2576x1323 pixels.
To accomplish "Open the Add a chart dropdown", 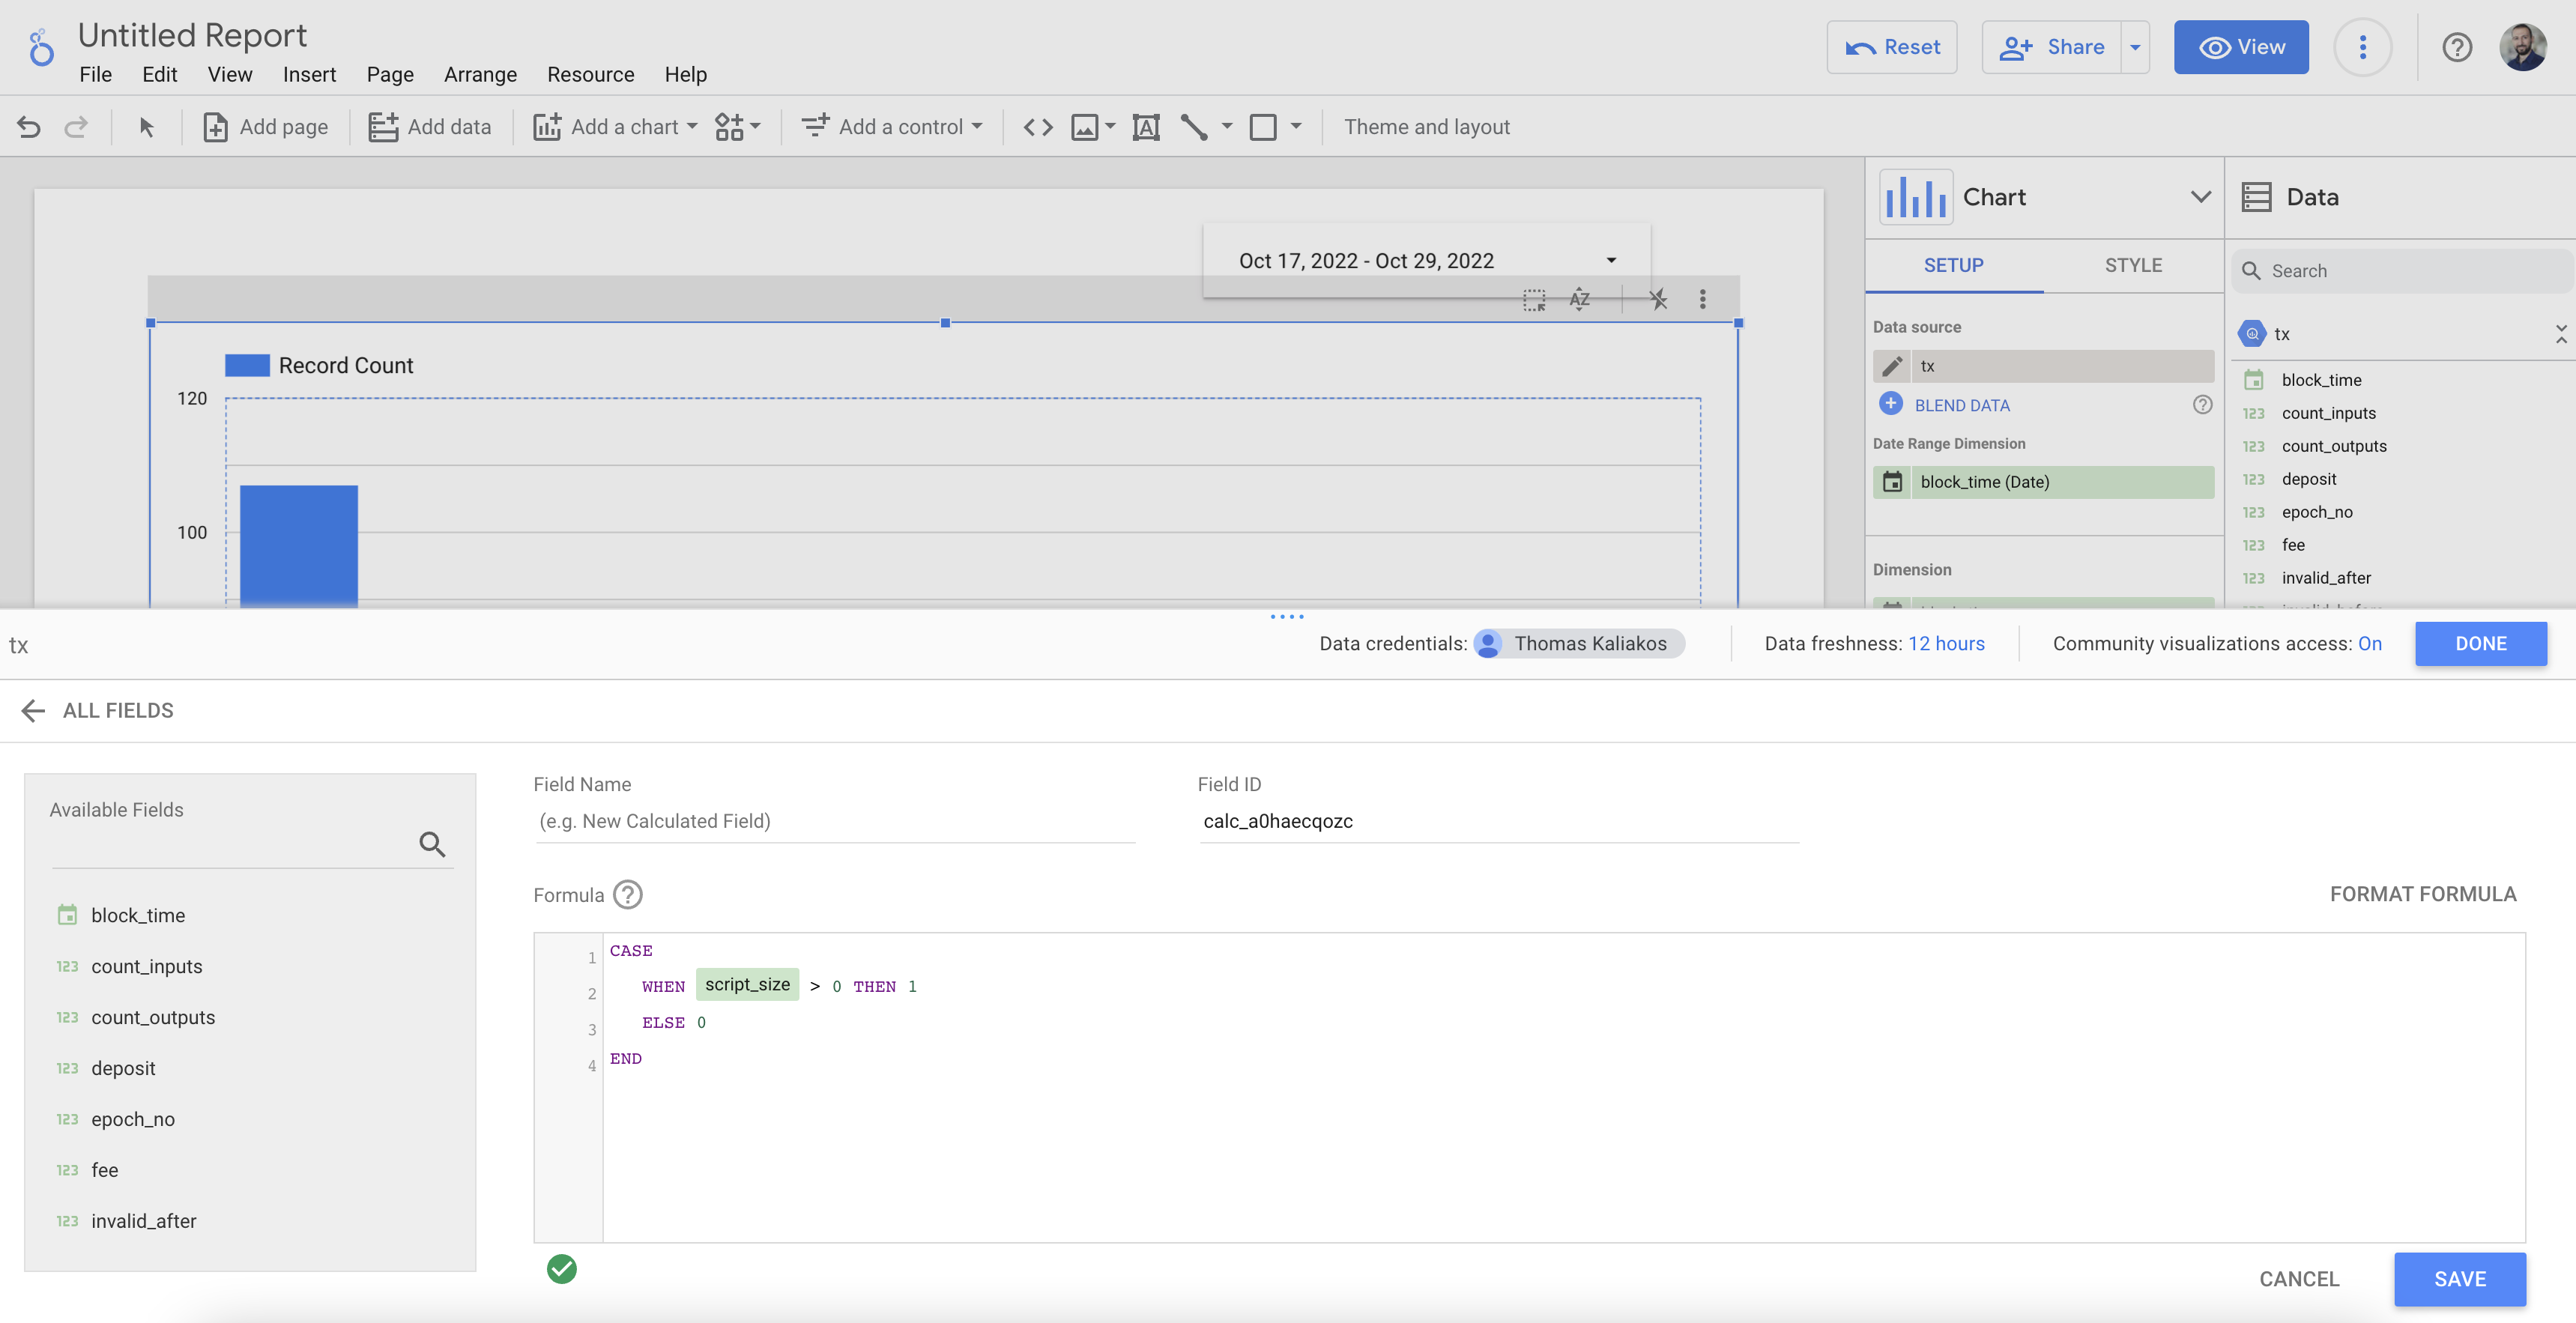I will tap(615, 127).
